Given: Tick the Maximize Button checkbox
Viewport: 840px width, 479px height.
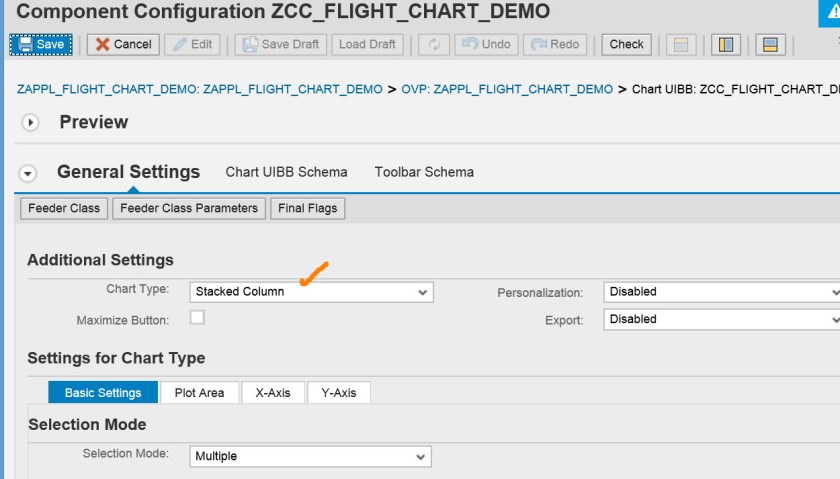Looking at the screenshot, I should [197, 318].
